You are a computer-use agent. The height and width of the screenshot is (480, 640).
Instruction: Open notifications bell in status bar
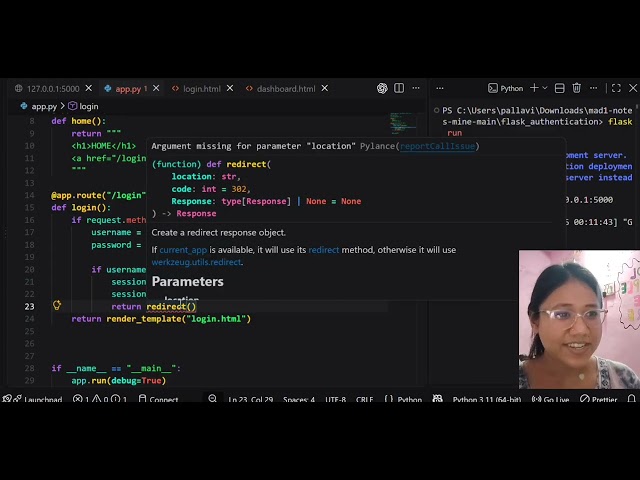[631, 399]
